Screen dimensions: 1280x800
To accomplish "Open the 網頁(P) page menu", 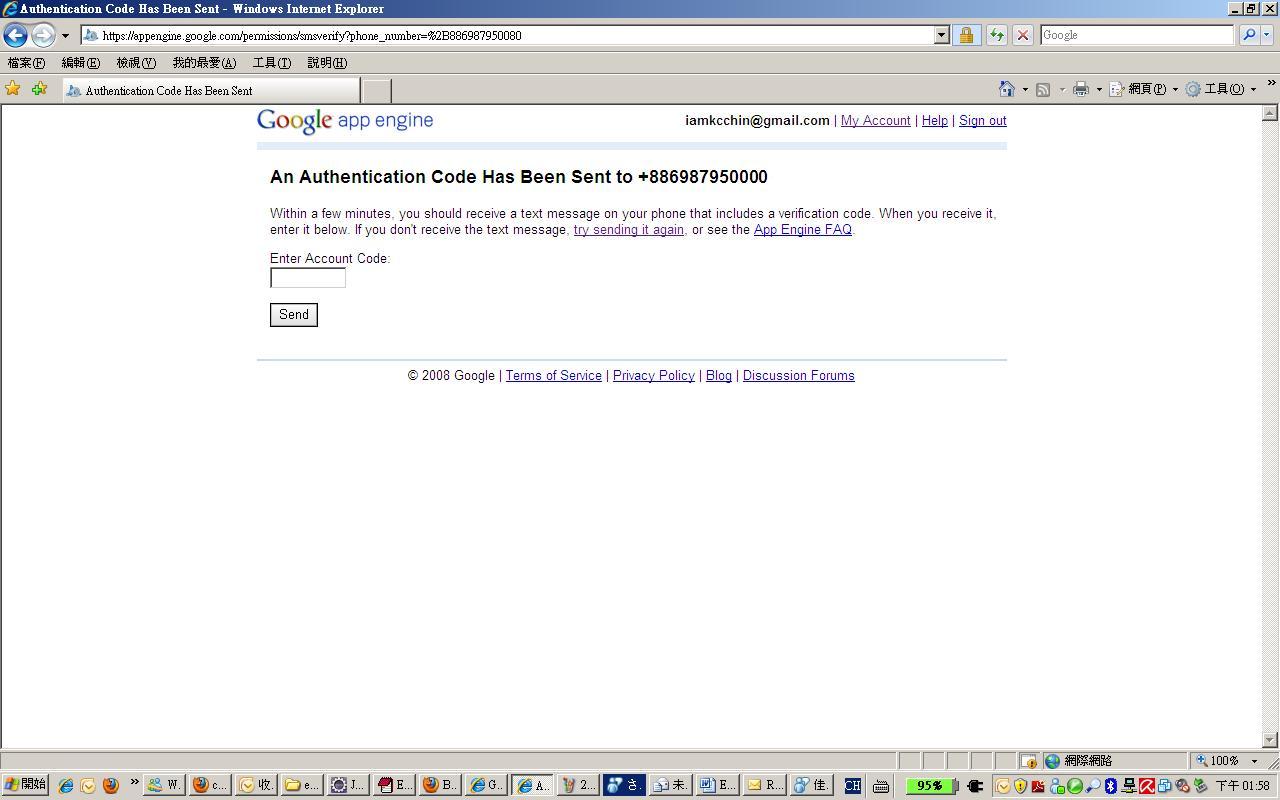I will (x=1144, y=89).
